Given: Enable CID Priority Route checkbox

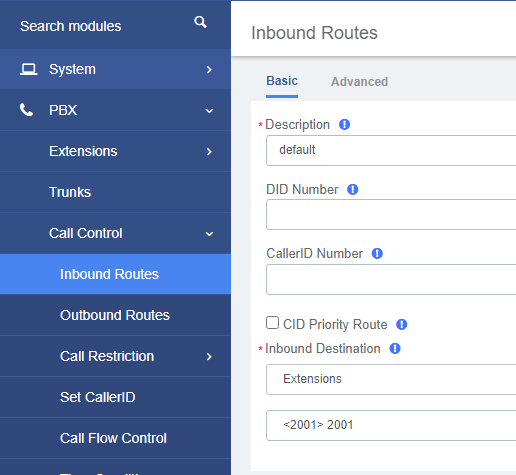Looking at the screenshot, I should click(x=272, y=323).
